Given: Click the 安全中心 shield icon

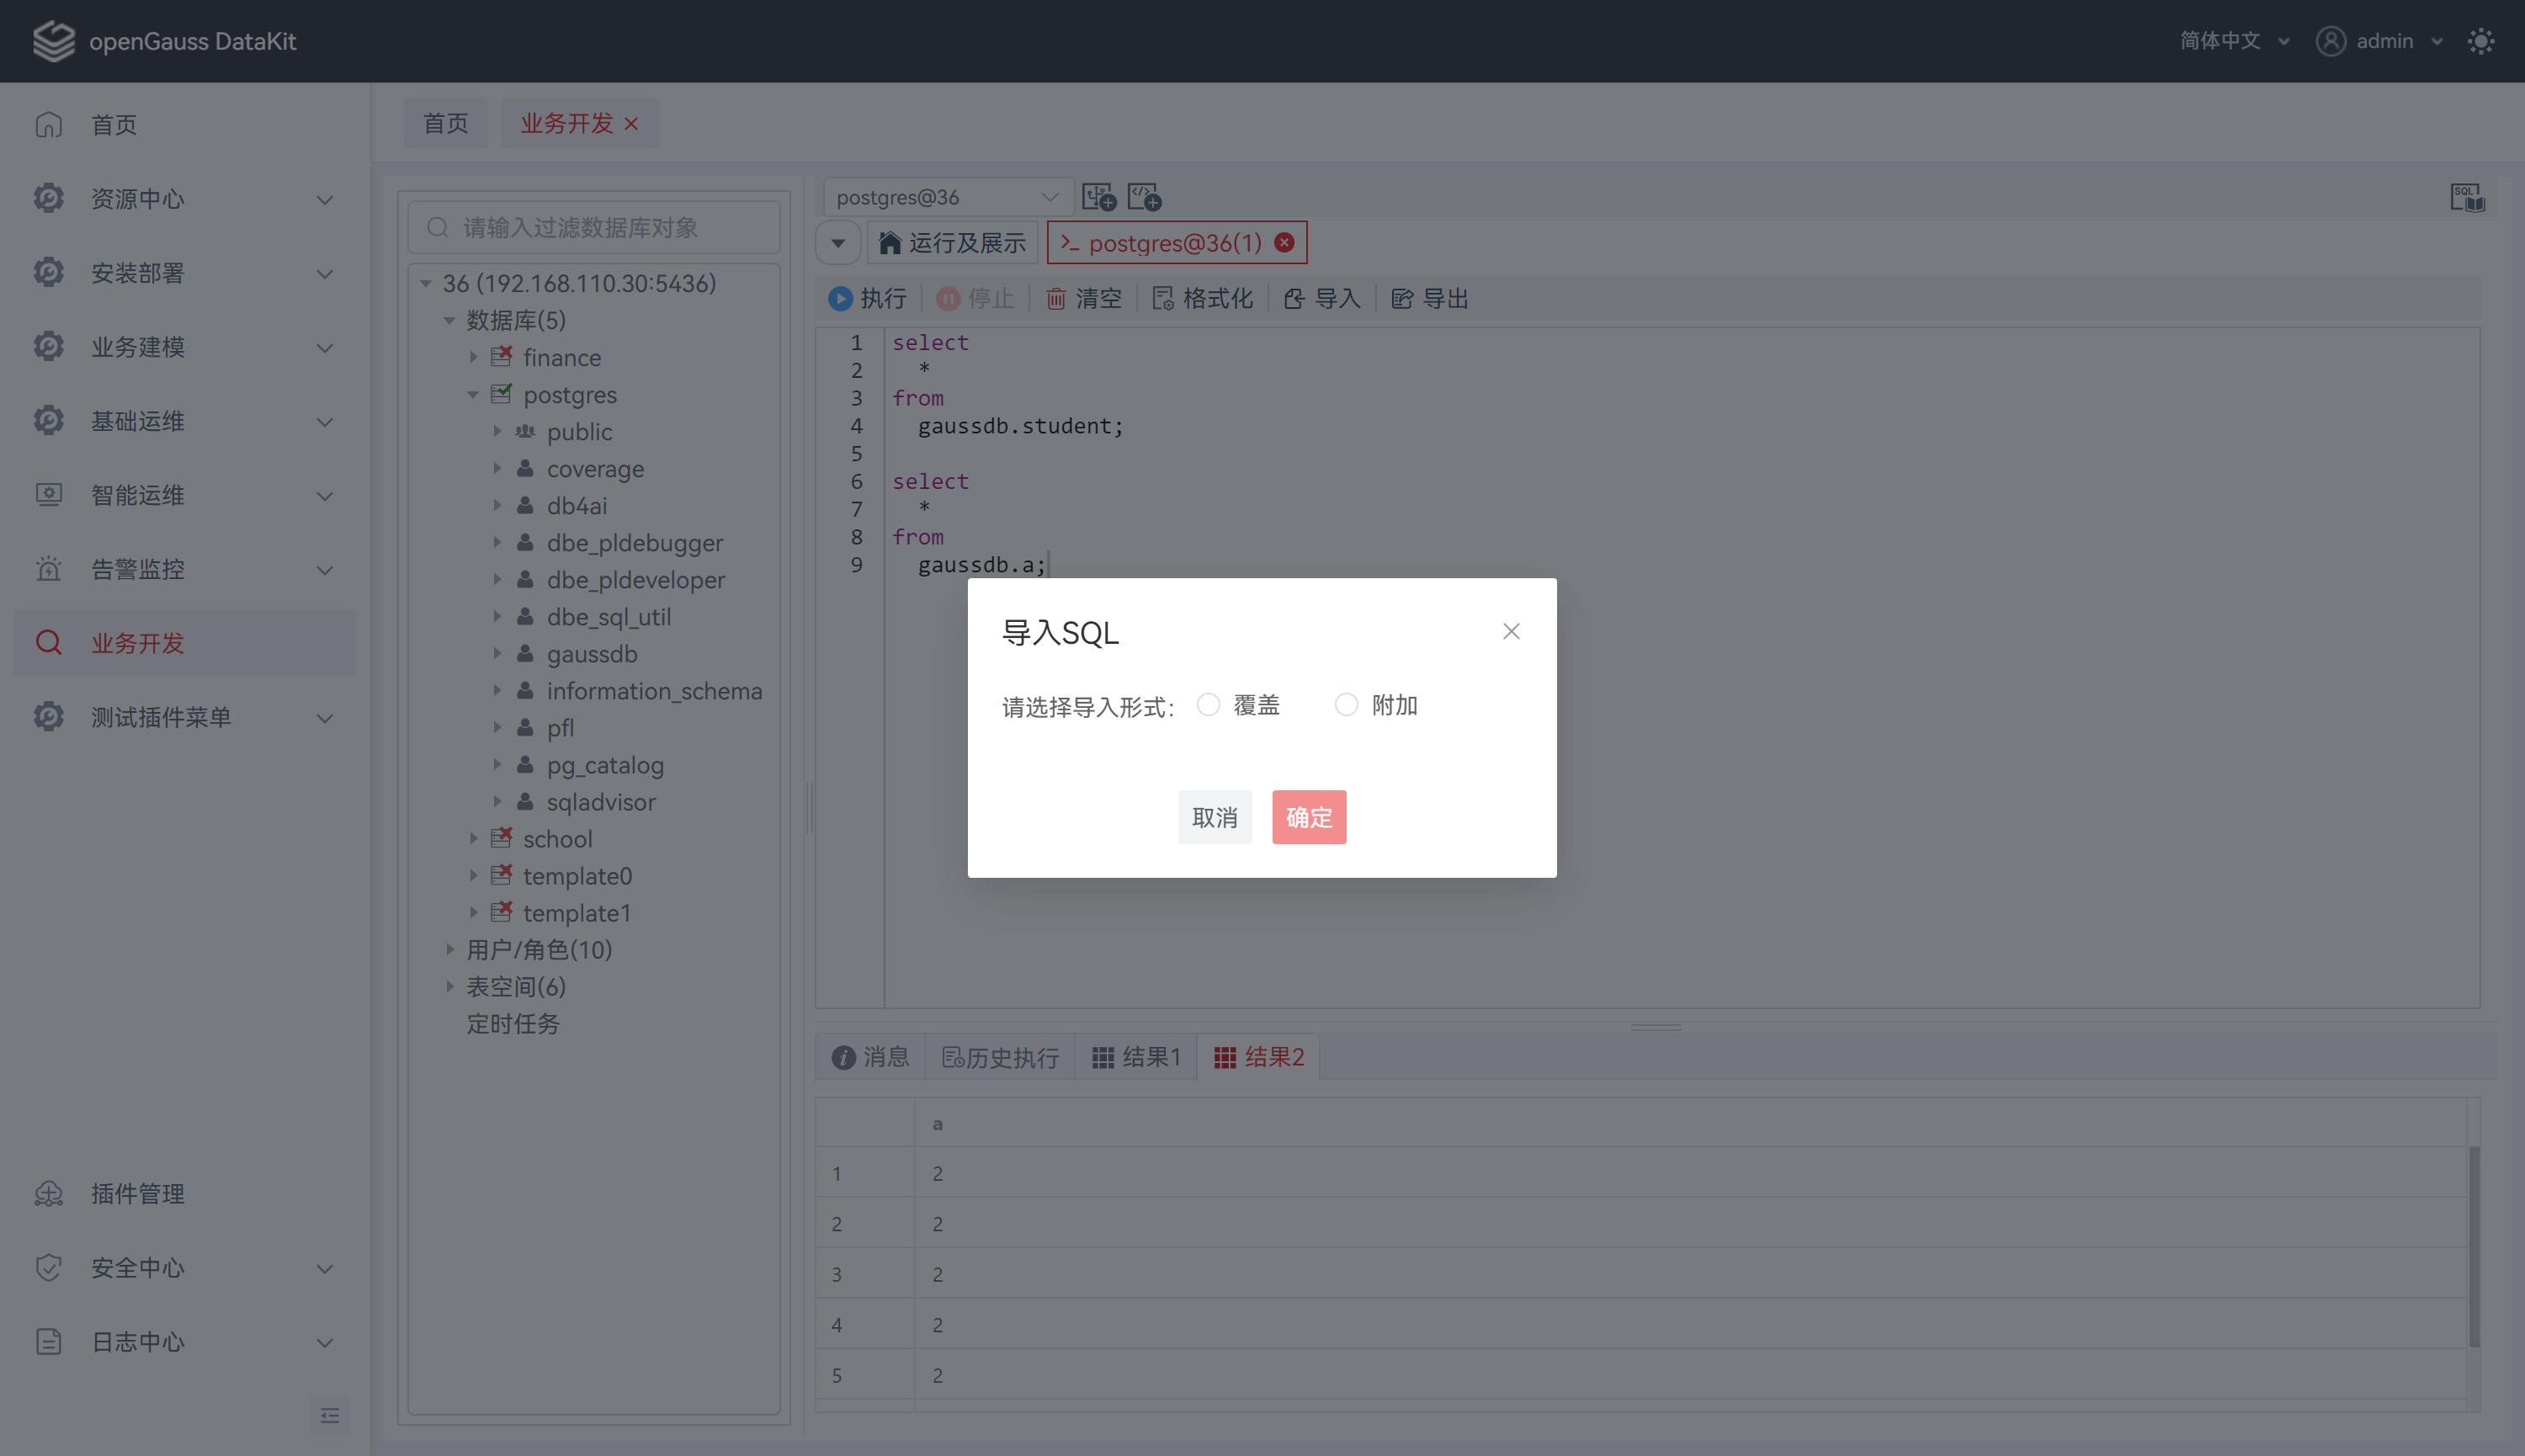Looking at the screenshot, I should pos(48,1267).
